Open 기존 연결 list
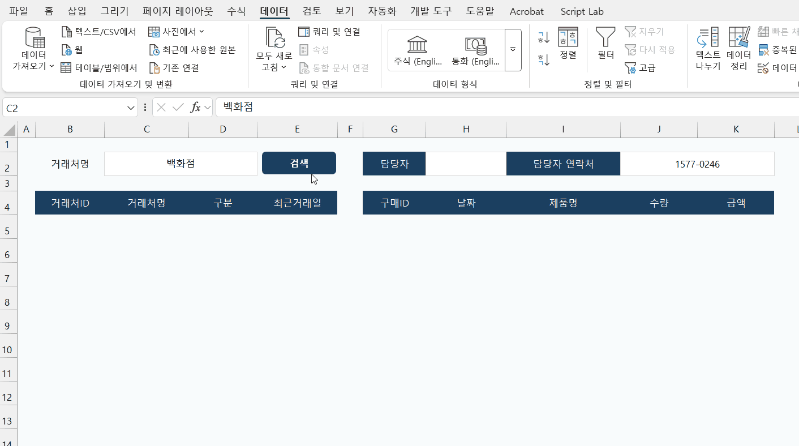This screenshot has height=446, width=799. [x=174, y=68]
